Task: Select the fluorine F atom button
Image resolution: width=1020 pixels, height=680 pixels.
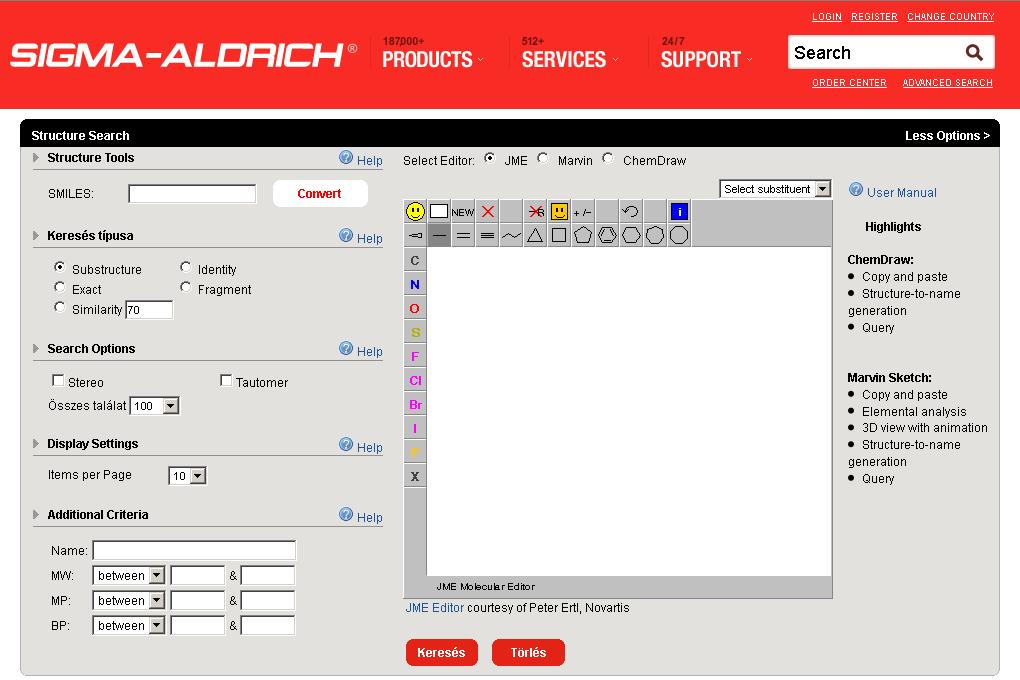Action: [x=415, y=357]
